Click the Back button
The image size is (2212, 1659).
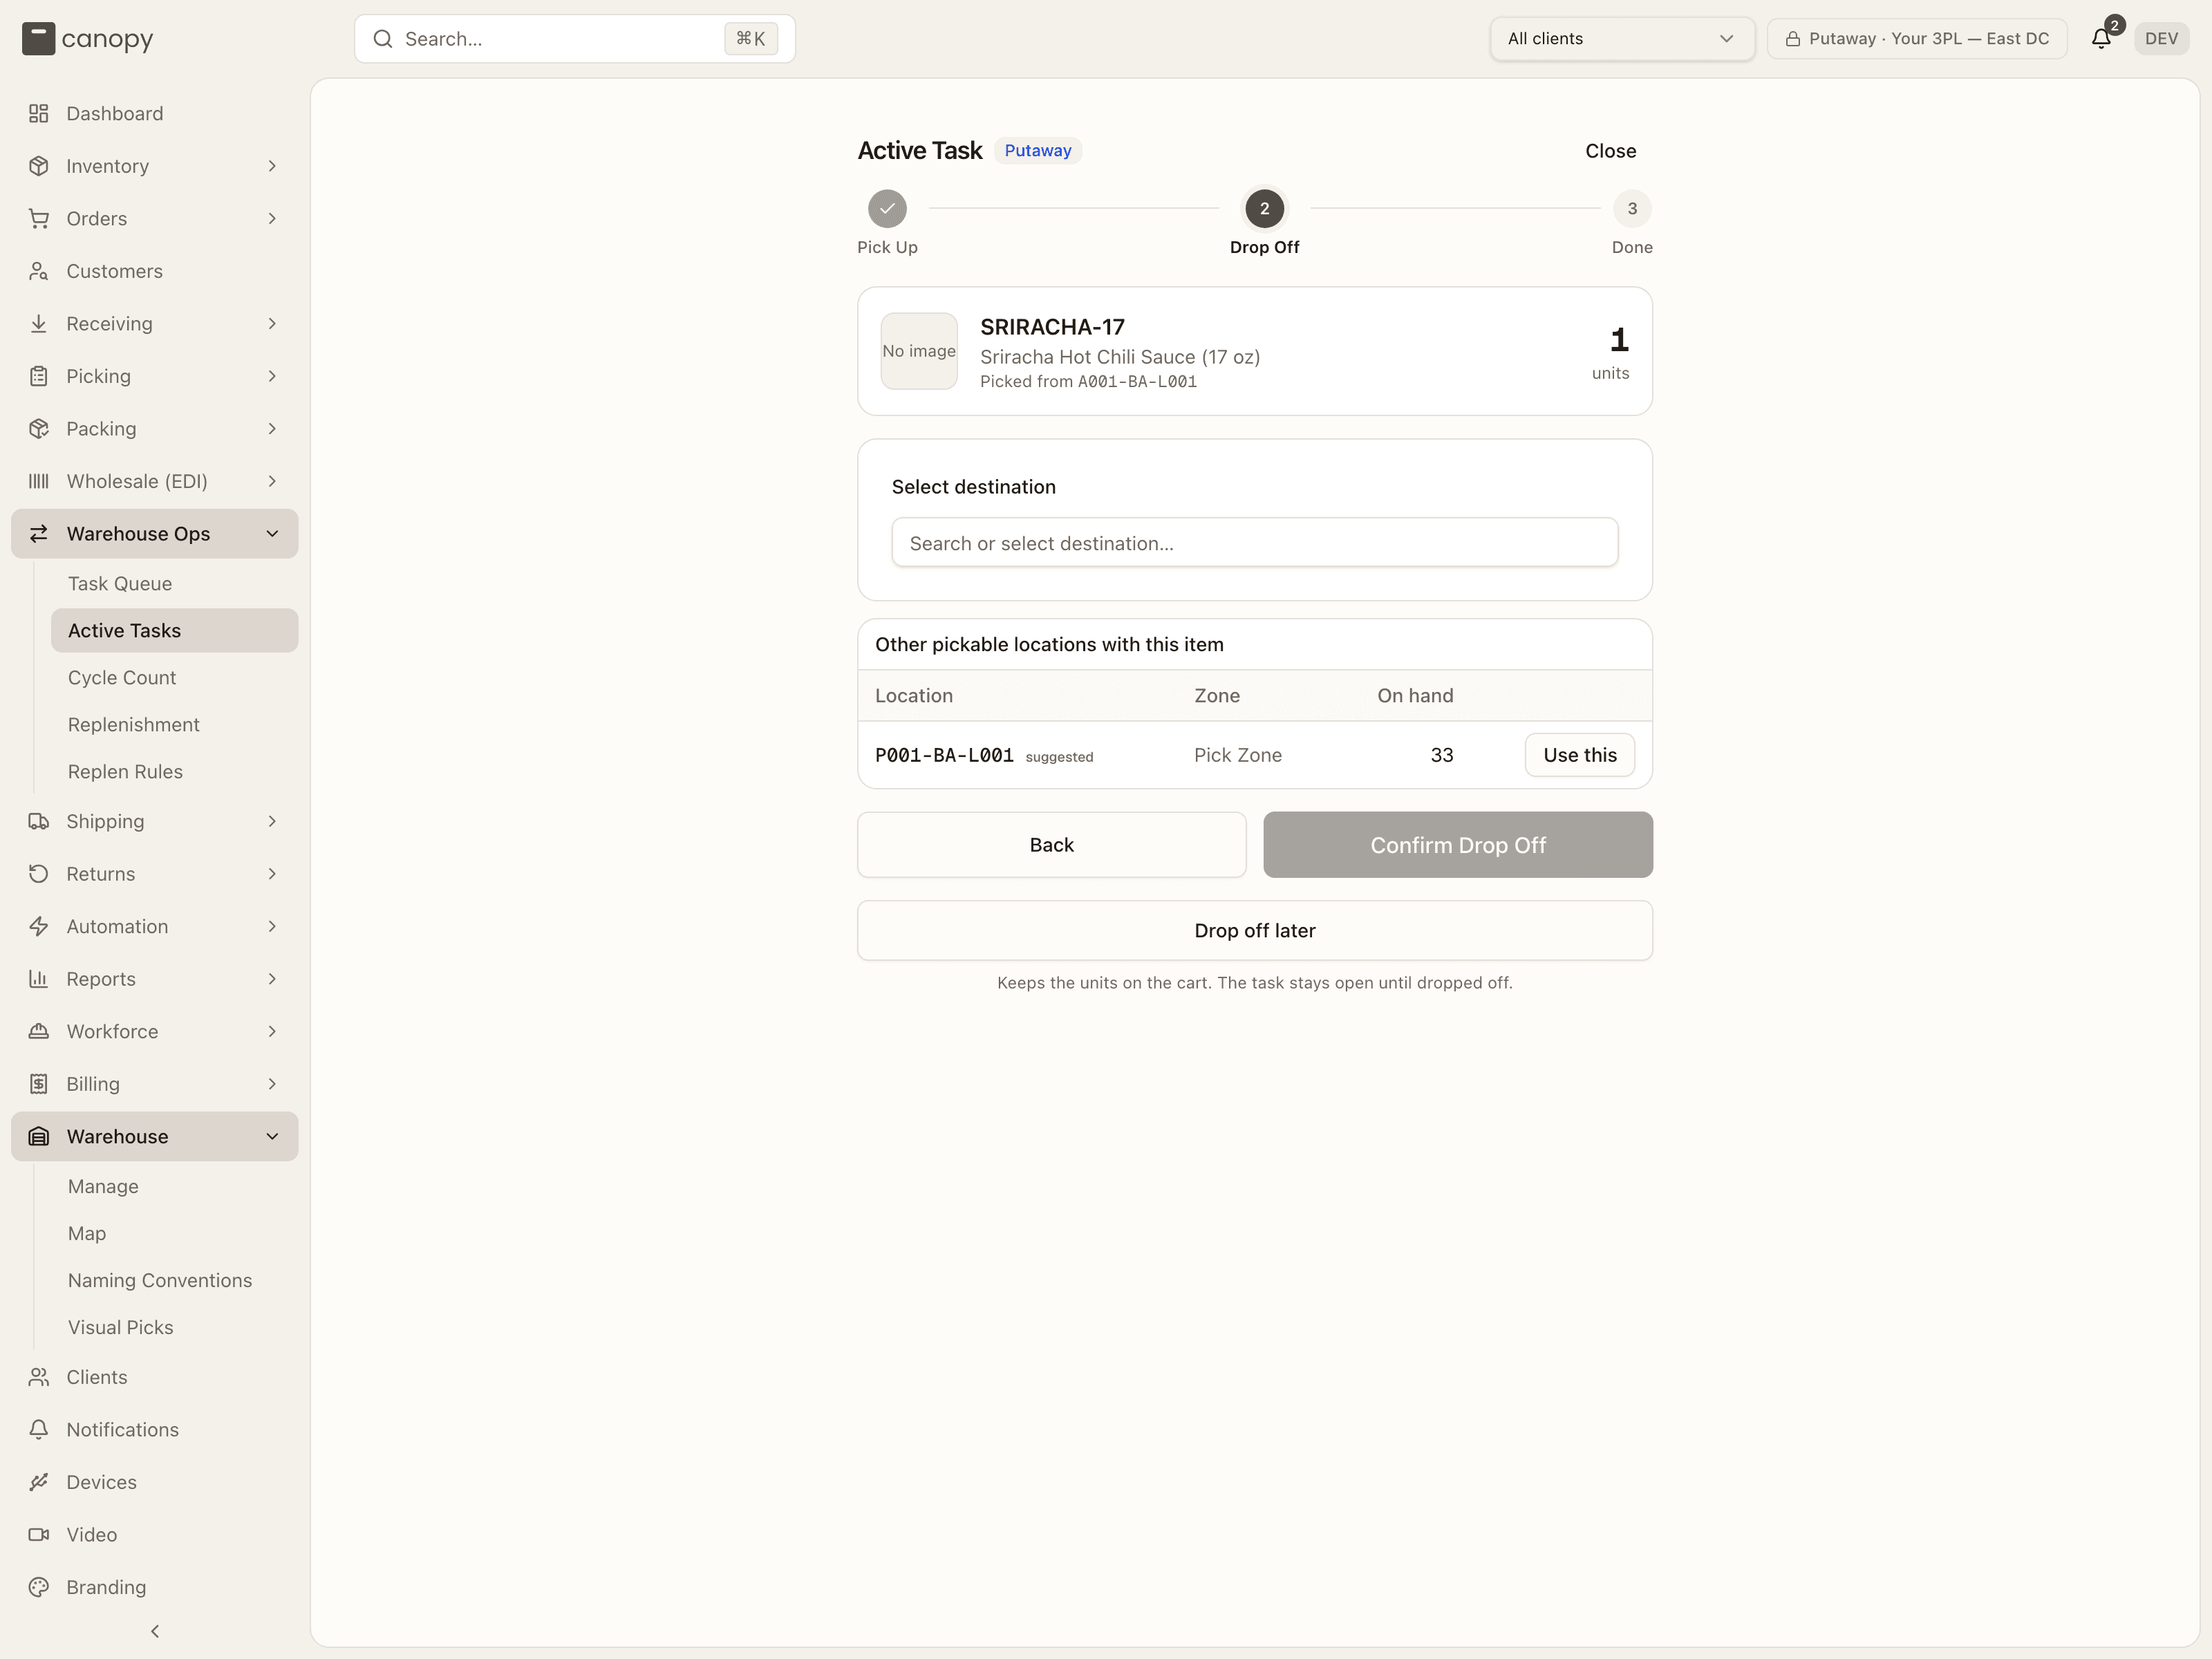point(1051,845)
